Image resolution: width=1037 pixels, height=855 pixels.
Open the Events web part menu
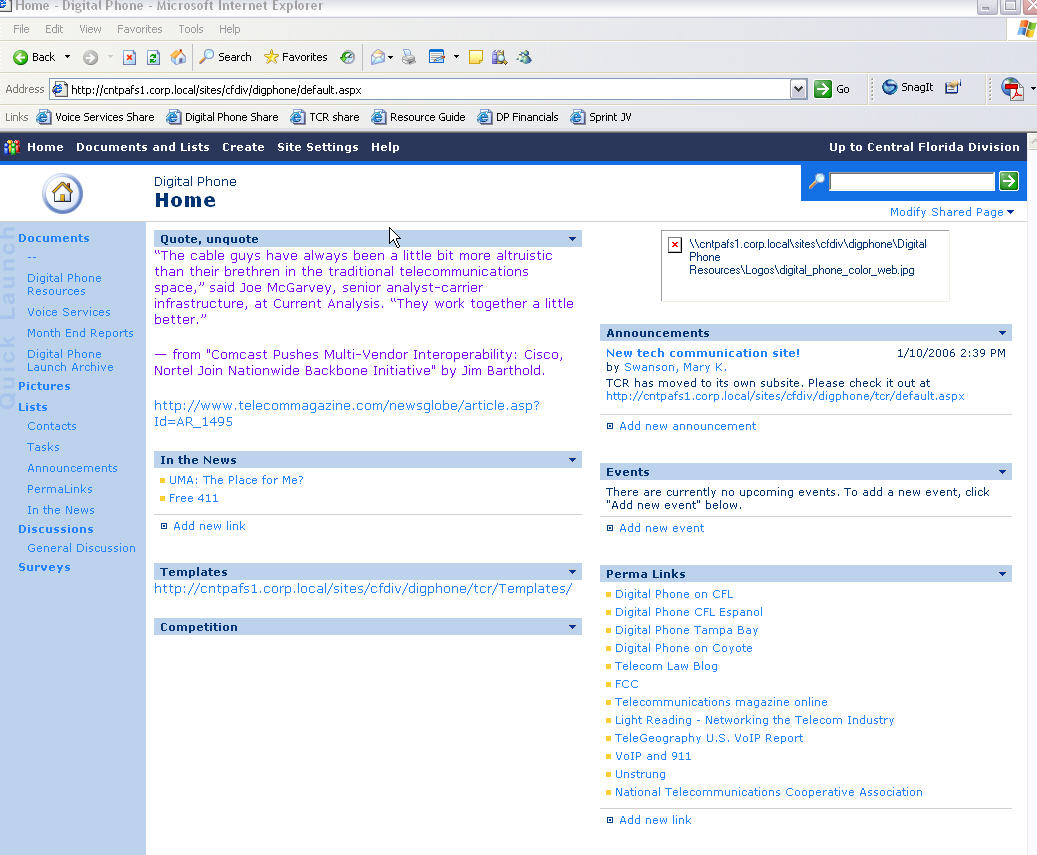1002,471
